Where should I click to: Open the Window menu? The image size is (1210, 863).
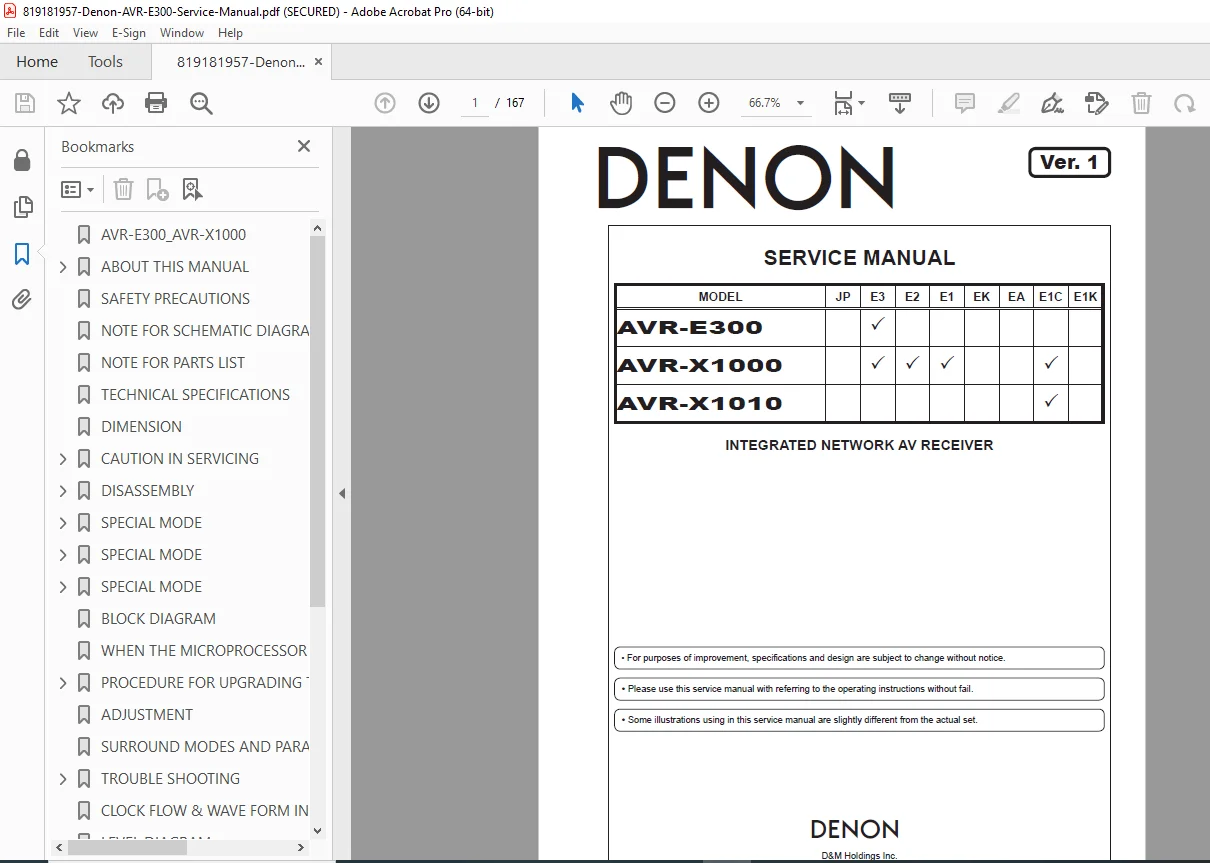pyautogui.click(x=182, y=33)
